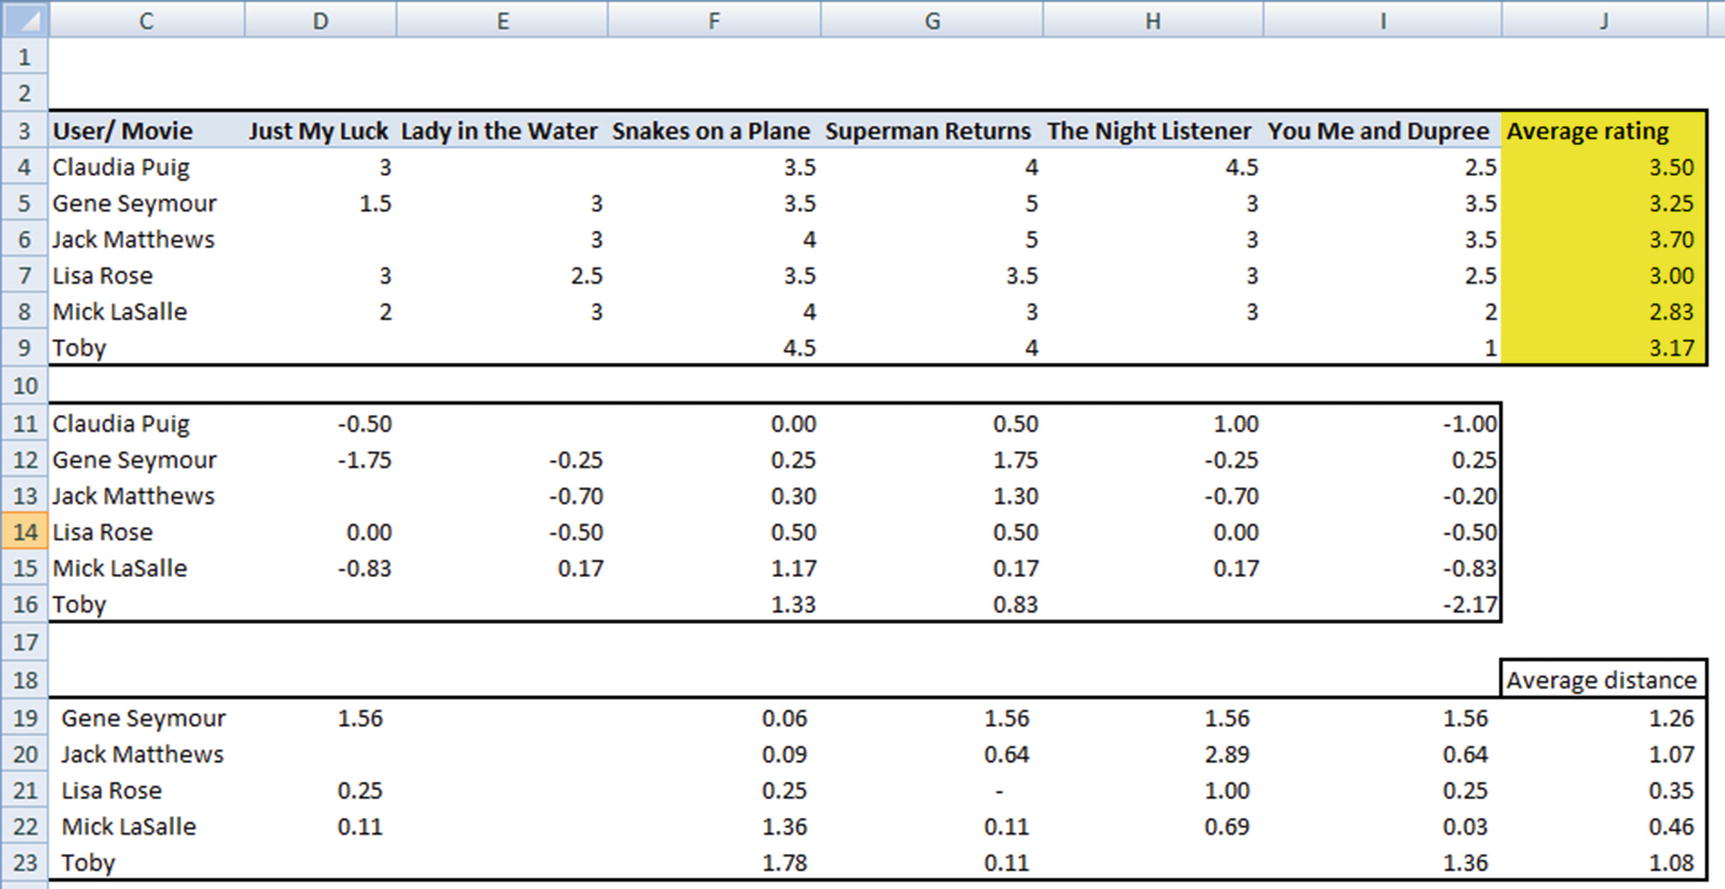Click average rating value 3.50
Screen dimensions: 1725x889
1671,167
